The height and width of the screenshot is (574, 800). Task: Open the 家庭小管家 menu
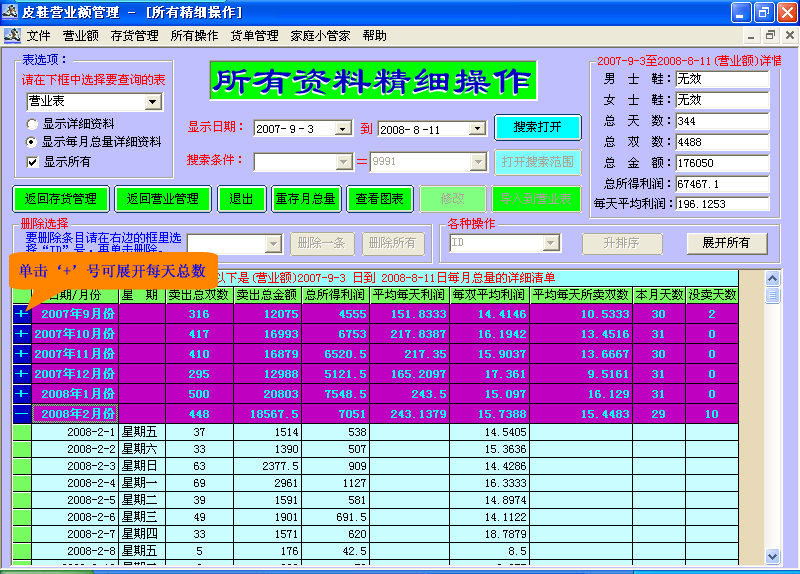320,36
